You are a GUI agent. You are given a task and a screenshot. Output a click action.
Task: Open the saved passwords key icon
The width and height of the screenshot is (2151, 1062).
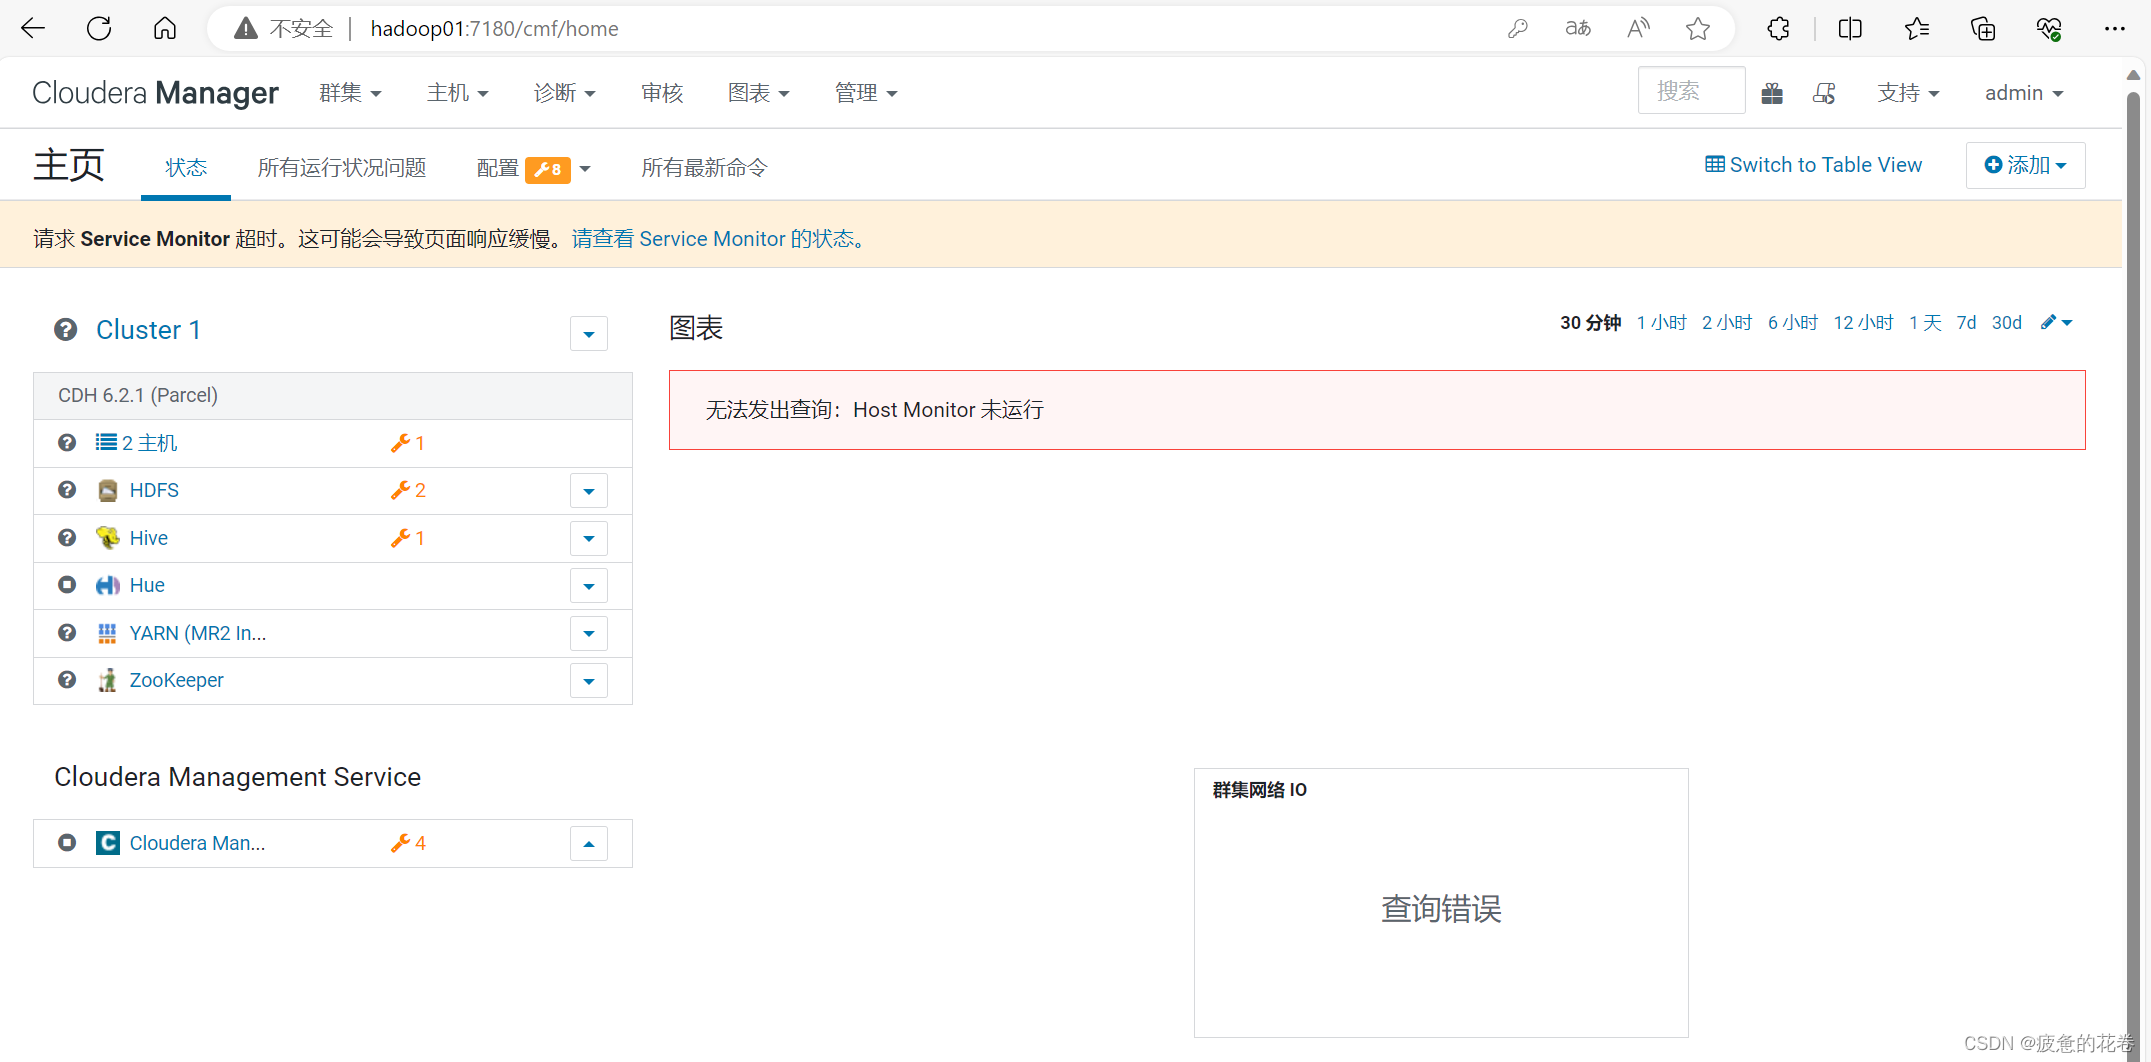click(1518, 29)
